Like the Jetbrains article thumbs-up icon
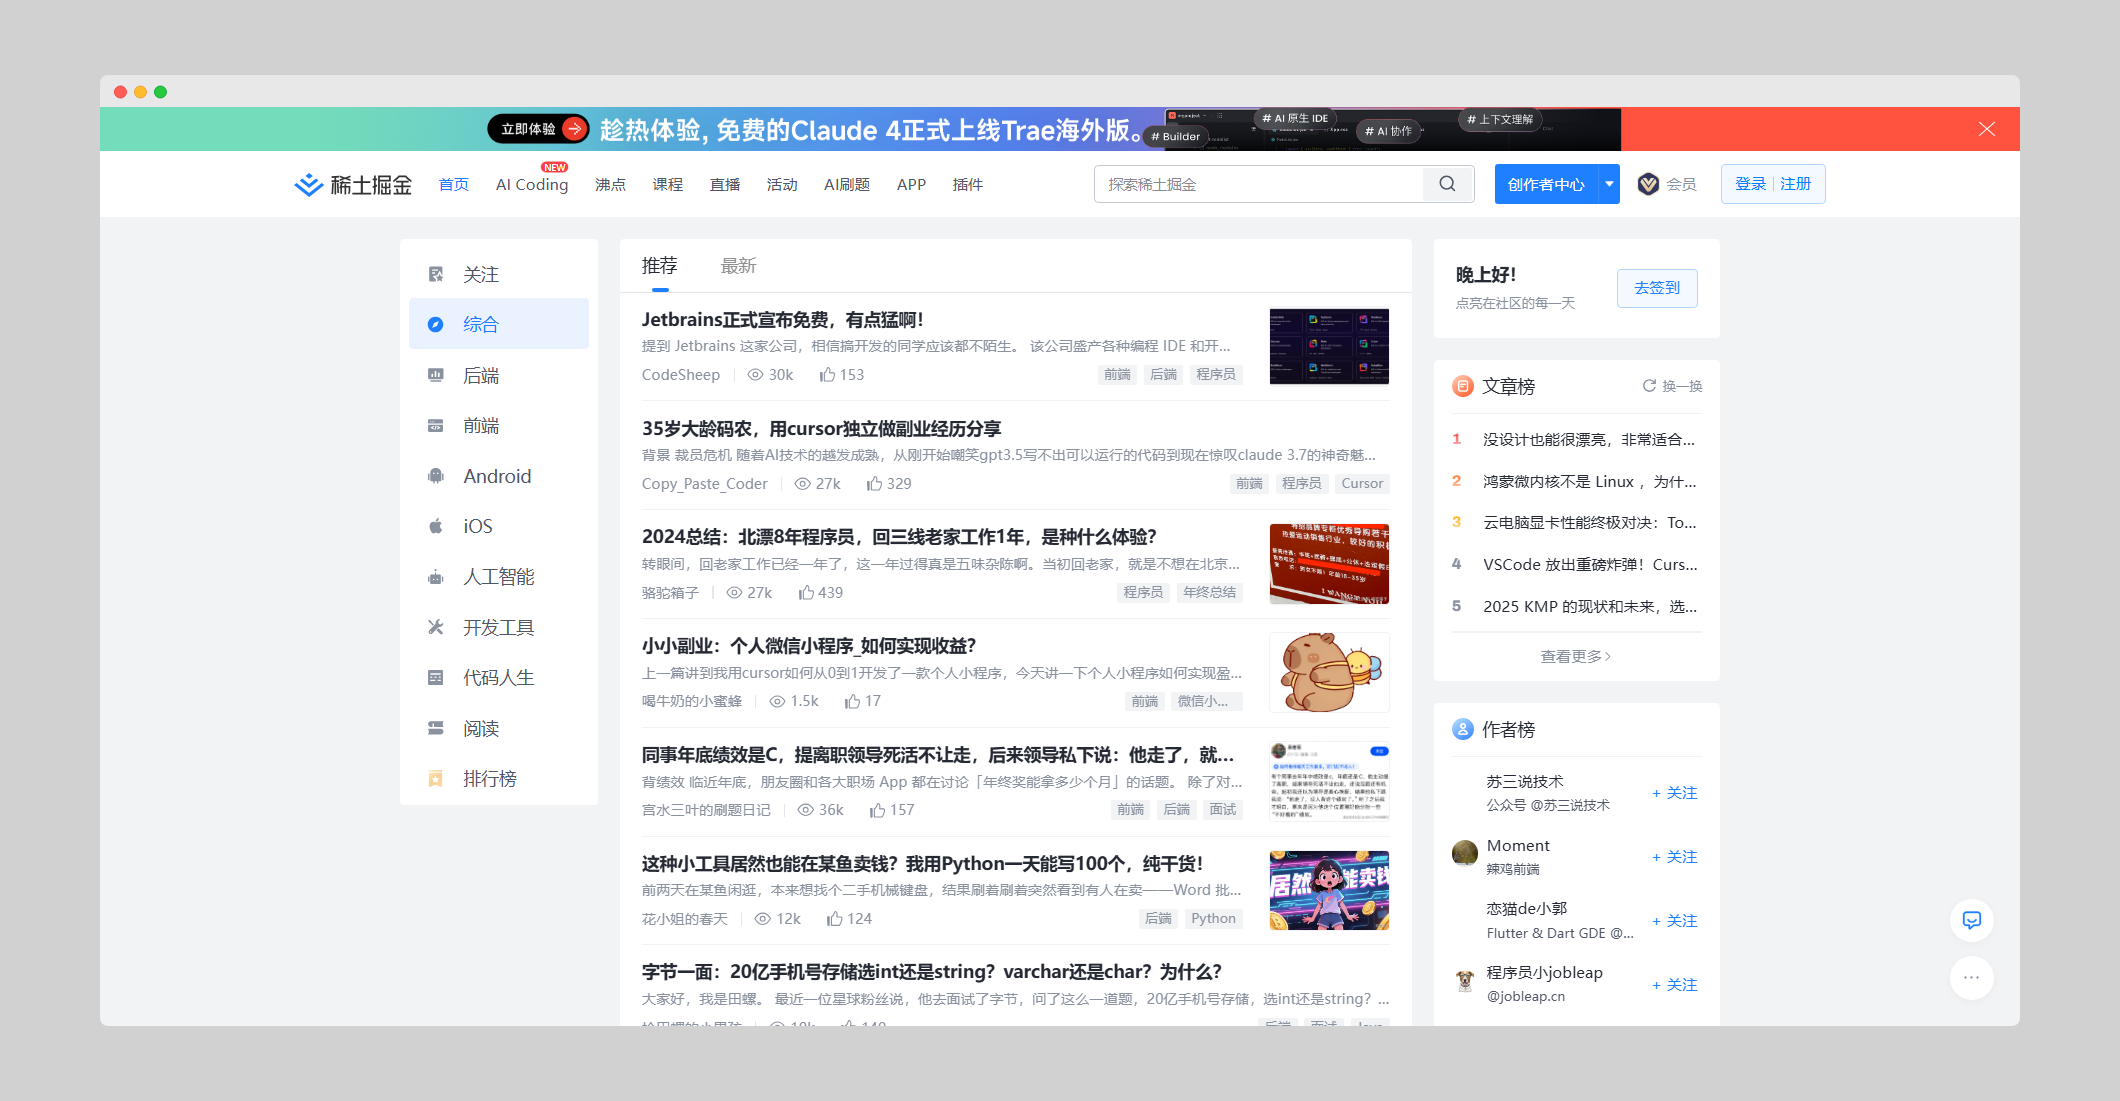 point(828,375)
